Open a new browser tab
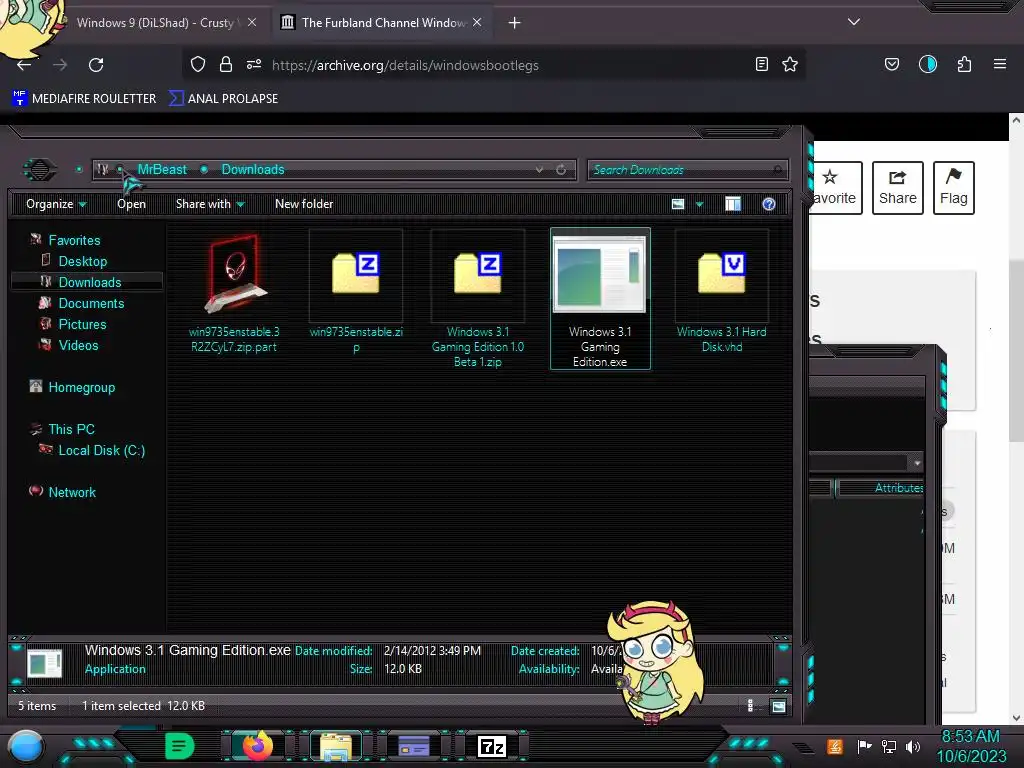Viewport: 1024px width, 768px height. tap(515, 23)
